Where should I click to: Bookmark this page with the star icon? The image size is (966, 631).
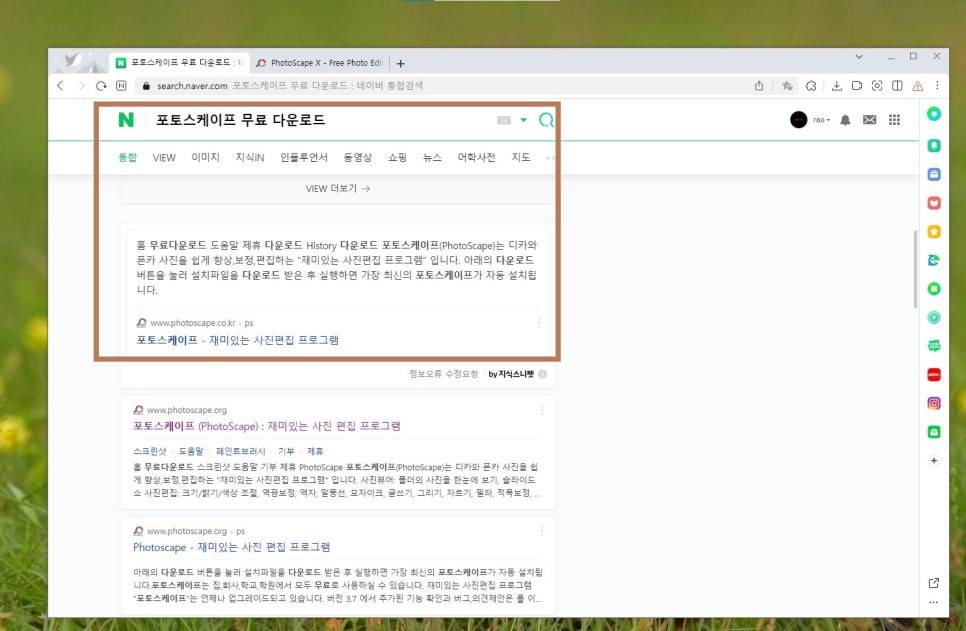787,86
